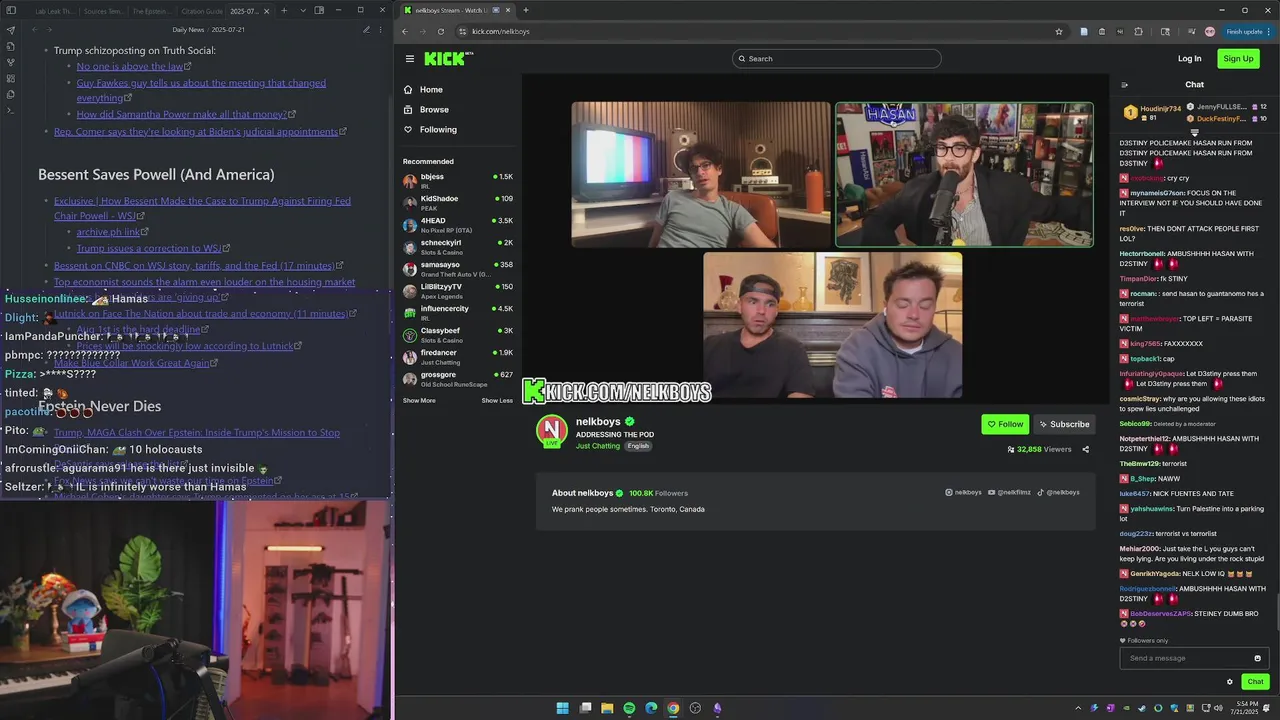Open recommended channel grossgore
The image size is (1280, 720).
tap(458, 379)
